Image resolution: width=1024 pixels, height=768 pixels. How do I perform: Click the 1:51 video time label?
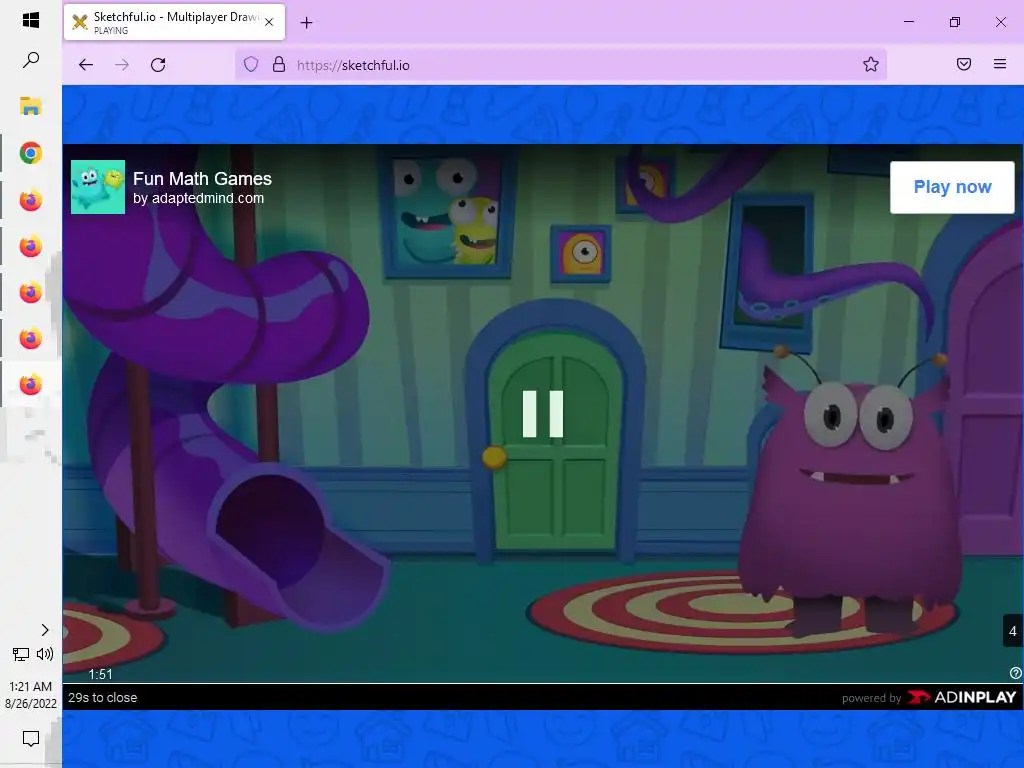coord(101,674)
